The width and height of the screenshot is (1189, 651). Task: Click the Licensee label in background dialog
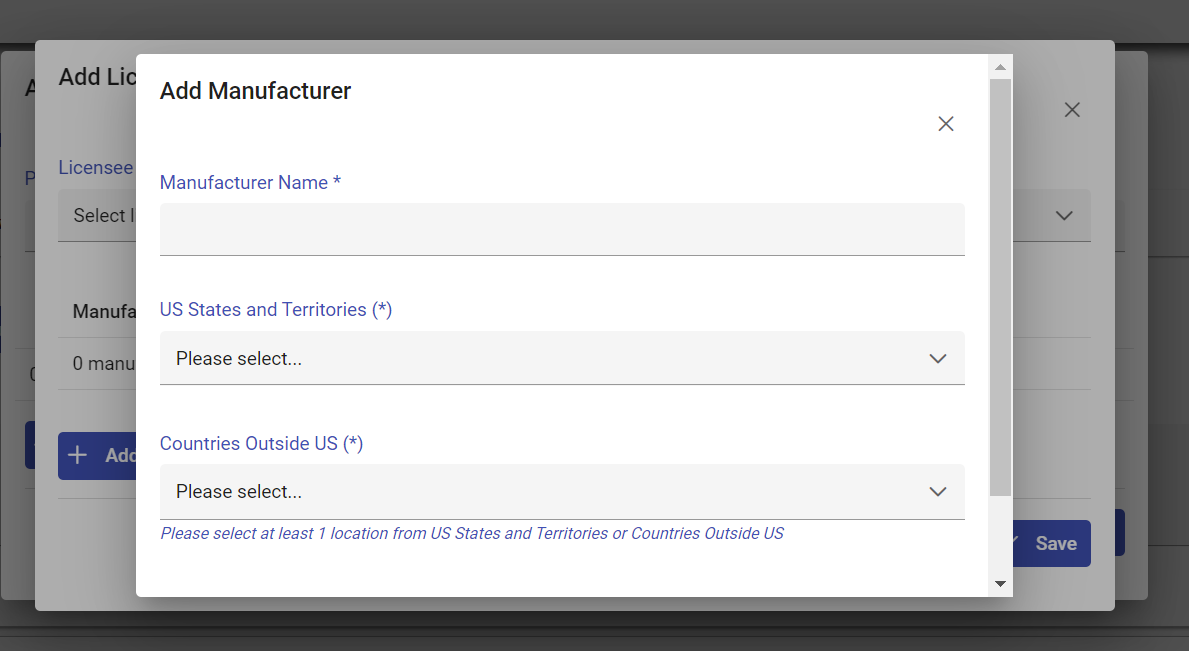(x=96, y=168)
